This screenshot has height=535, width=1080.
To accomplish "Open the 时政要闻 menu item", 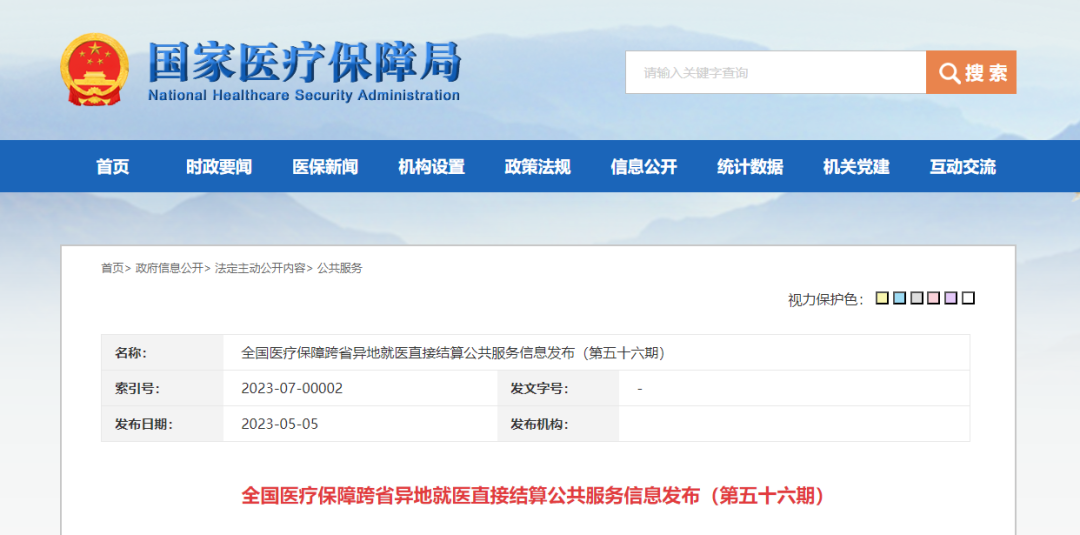I will tap(219, 167).
